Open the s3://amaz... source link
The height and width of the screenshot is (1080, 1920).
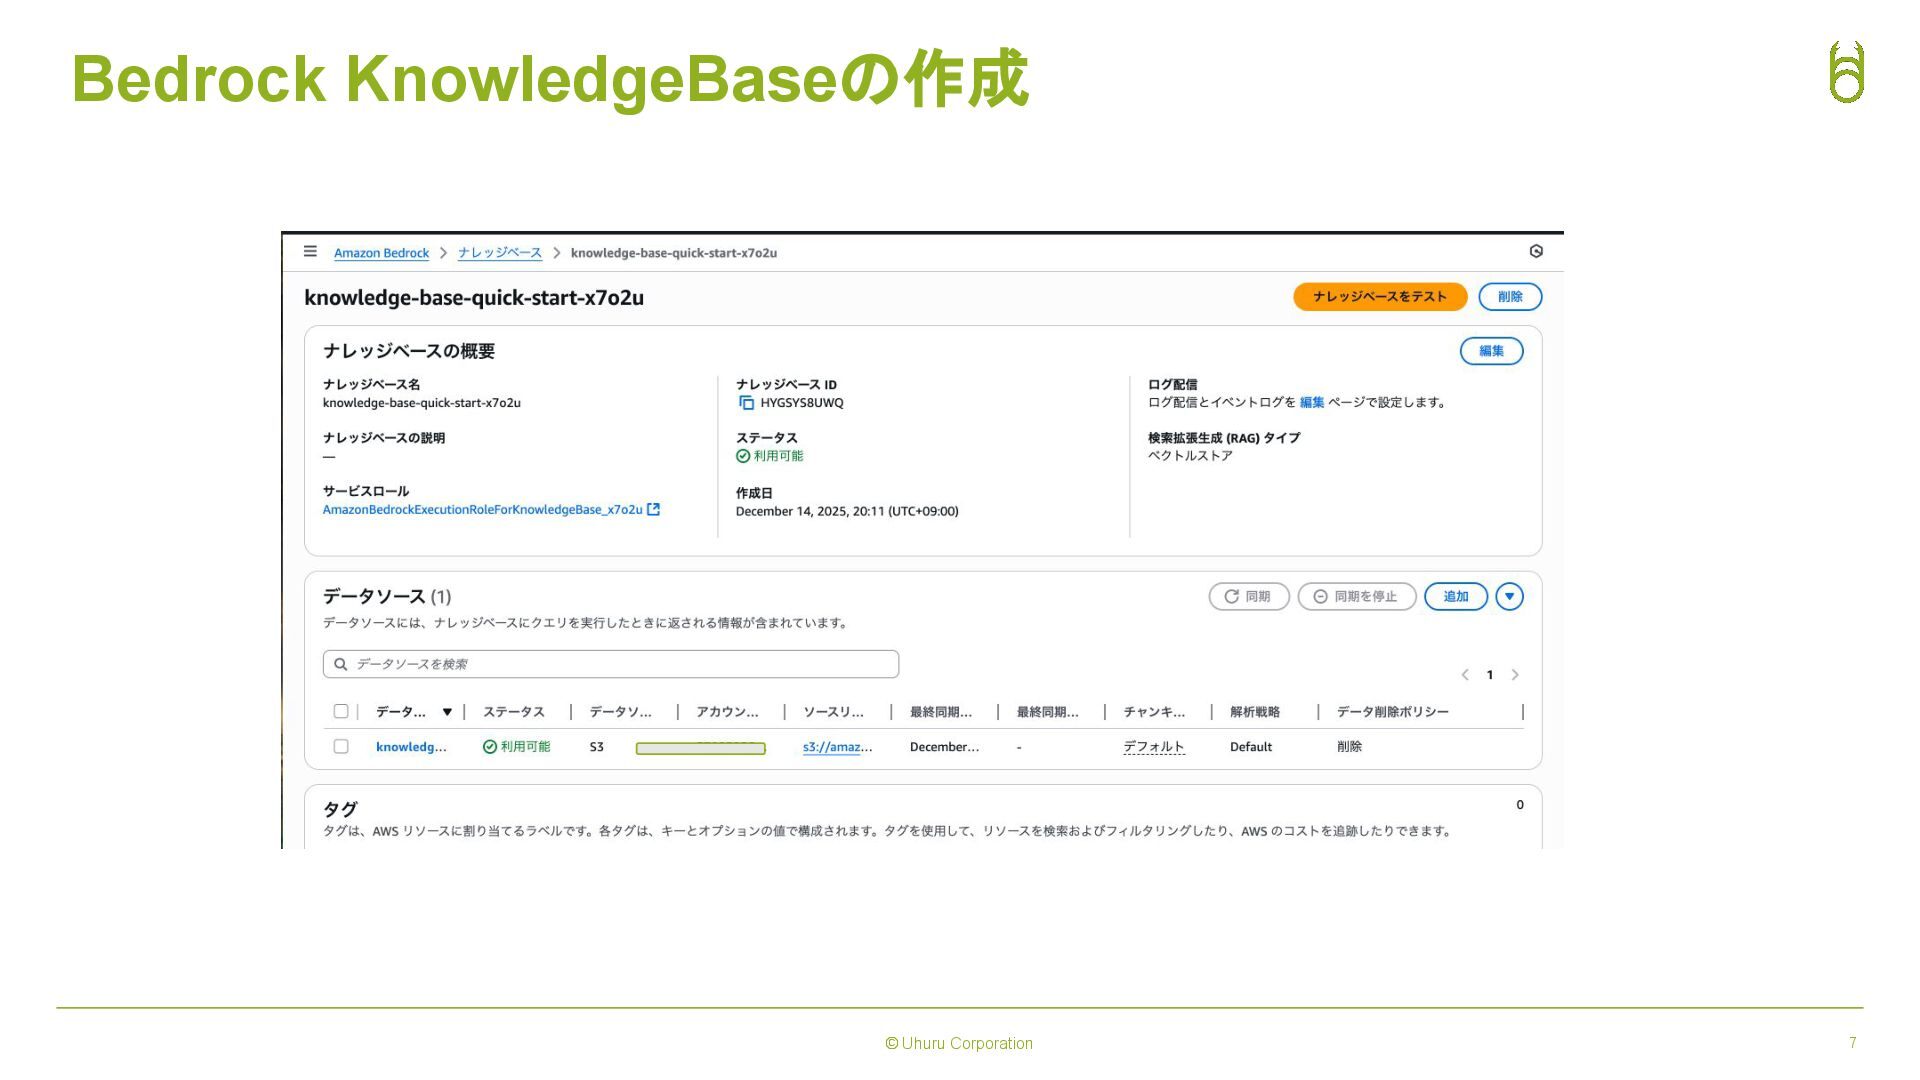pos(837,747)
